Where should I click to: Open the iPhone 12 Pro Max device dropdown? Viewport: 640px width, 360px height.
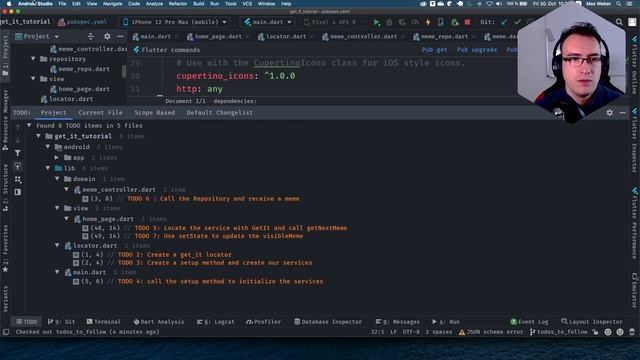coord(175,22)
